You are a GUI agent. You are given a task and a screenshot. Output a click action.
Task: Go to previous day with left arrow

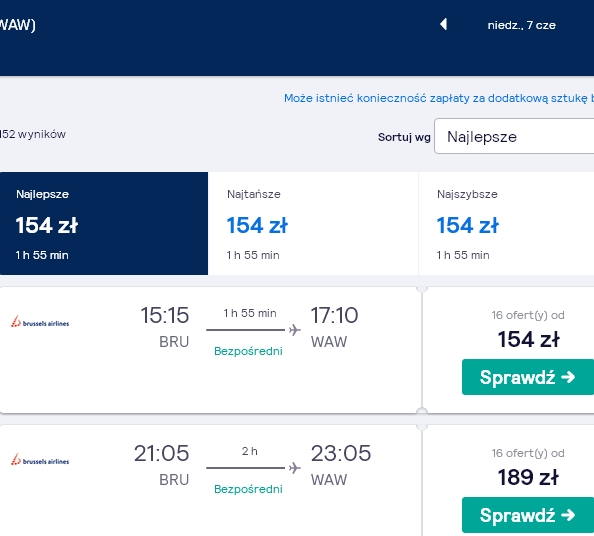444,25
